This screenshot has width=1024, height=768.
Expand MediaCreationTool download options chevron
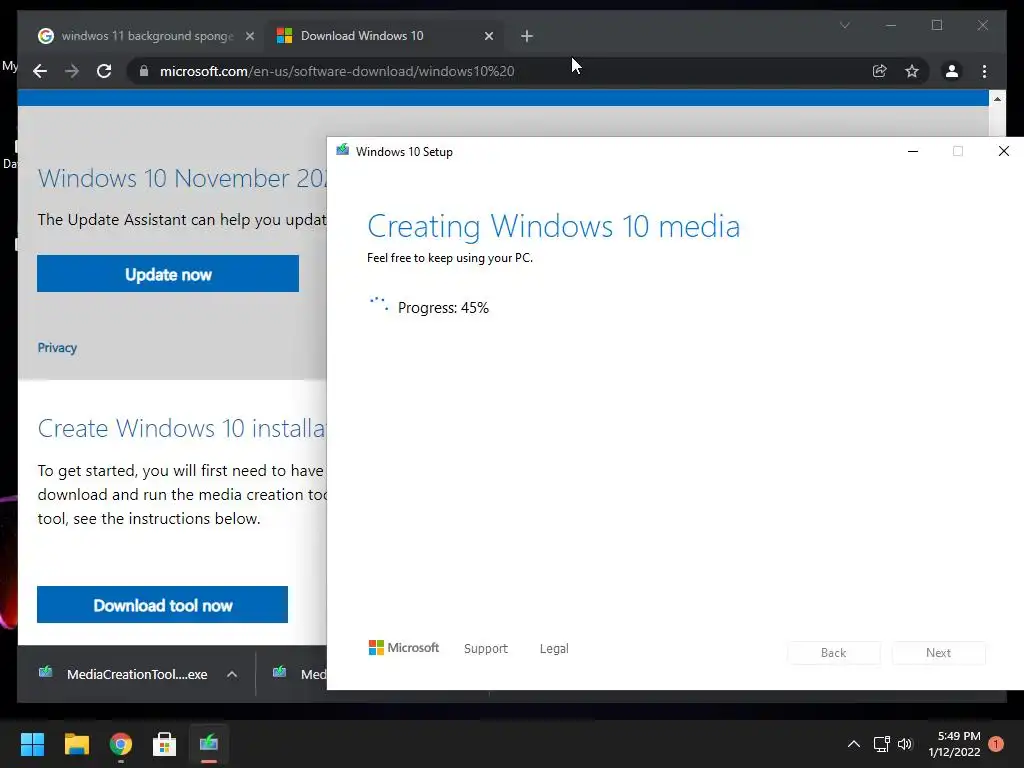(x=232, y=675)
